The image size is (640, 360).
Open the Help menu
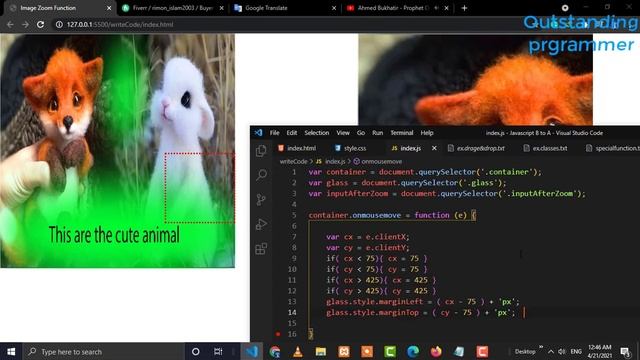coord(427,133)
